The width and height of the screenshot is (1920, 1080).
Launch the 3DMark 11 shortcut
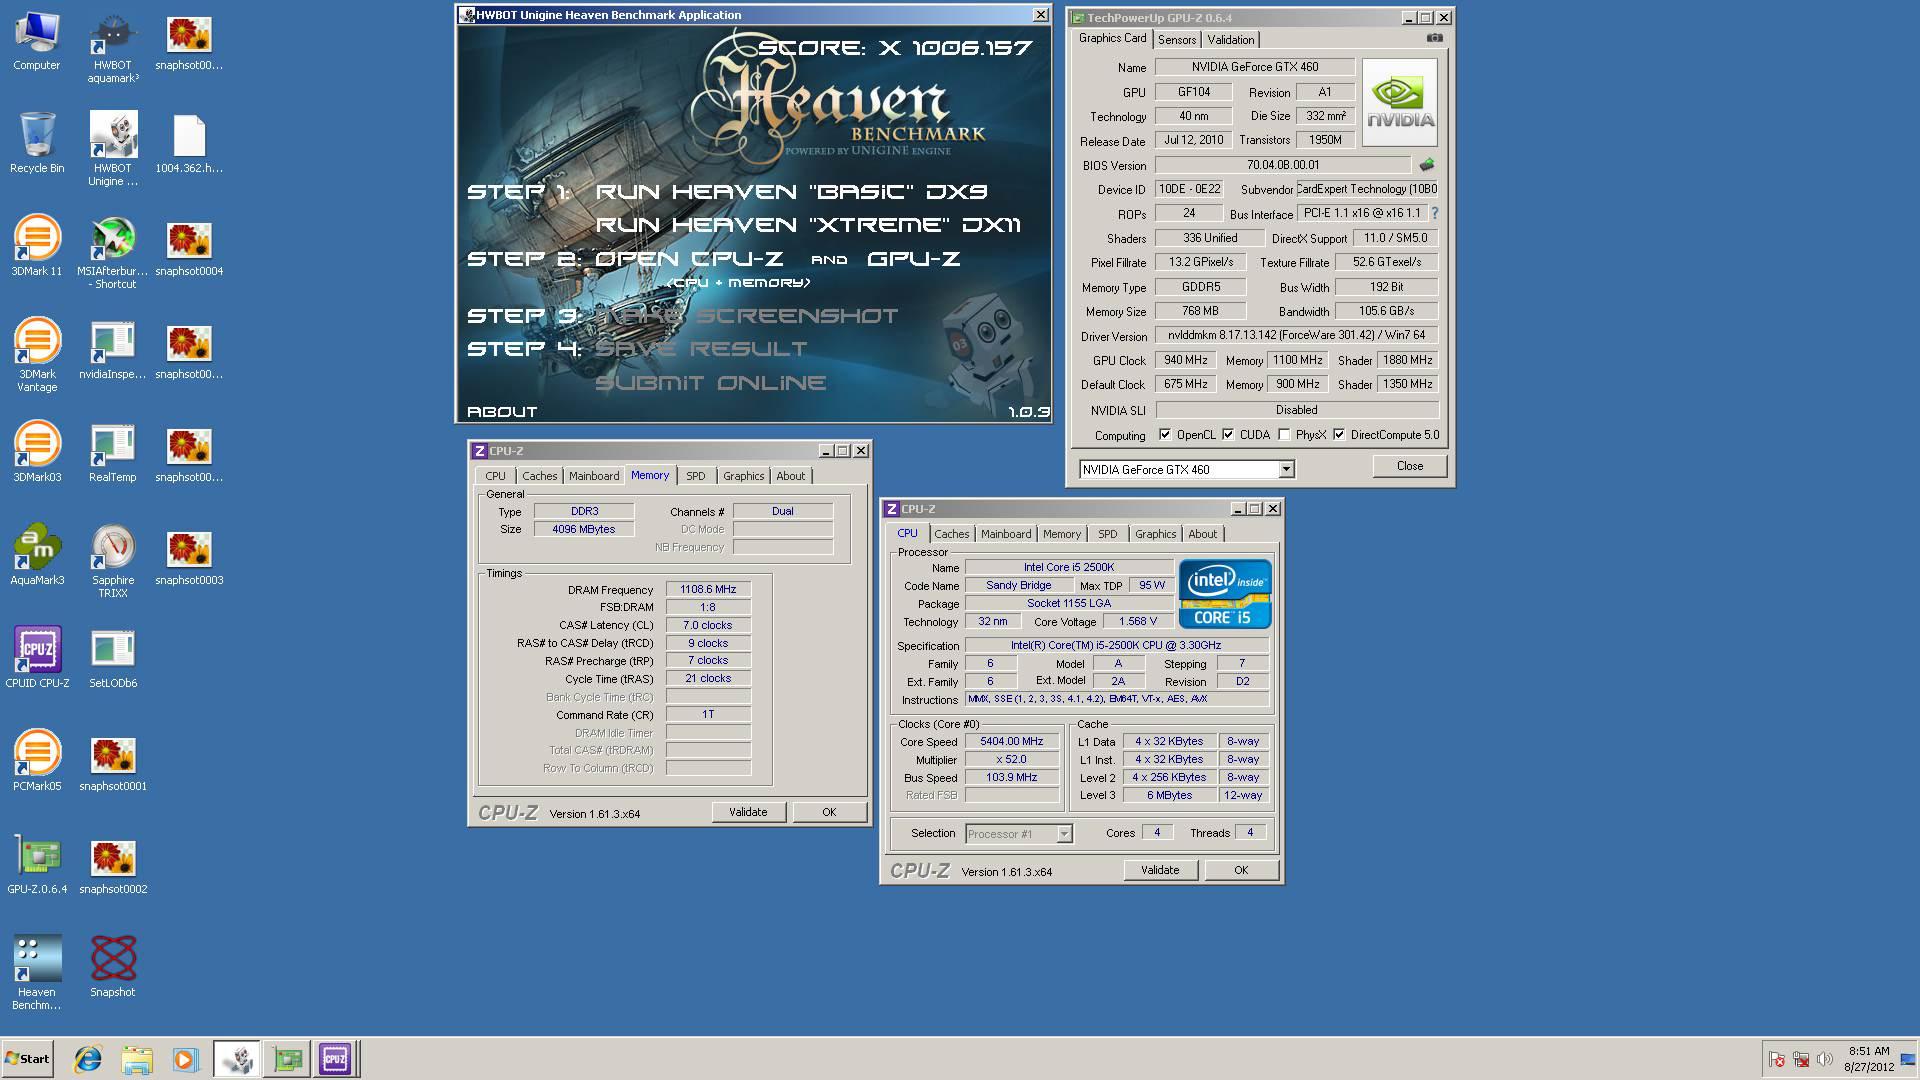37,245
